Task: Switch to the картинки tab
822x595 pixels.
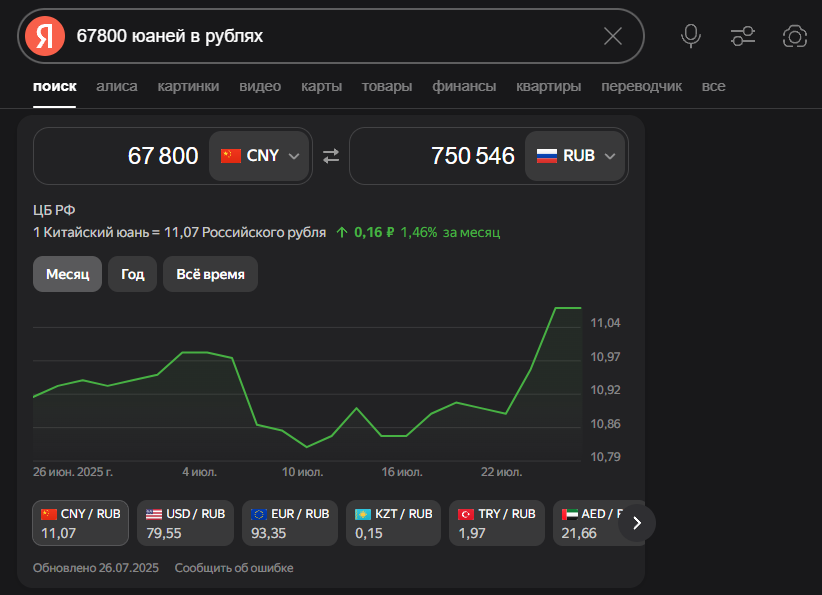Action: click(x=188, y=86)
